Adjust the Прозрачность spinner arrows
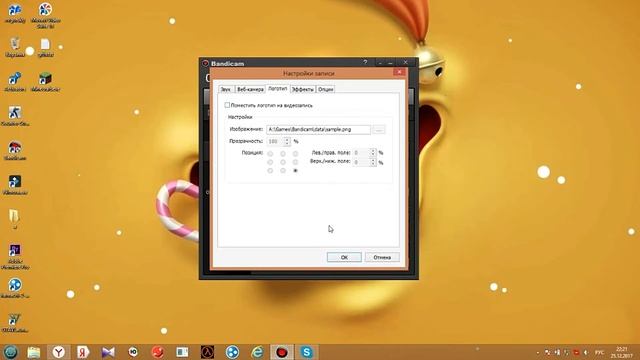The width and height of the screenshot is (640, 360). pos(287,141)
